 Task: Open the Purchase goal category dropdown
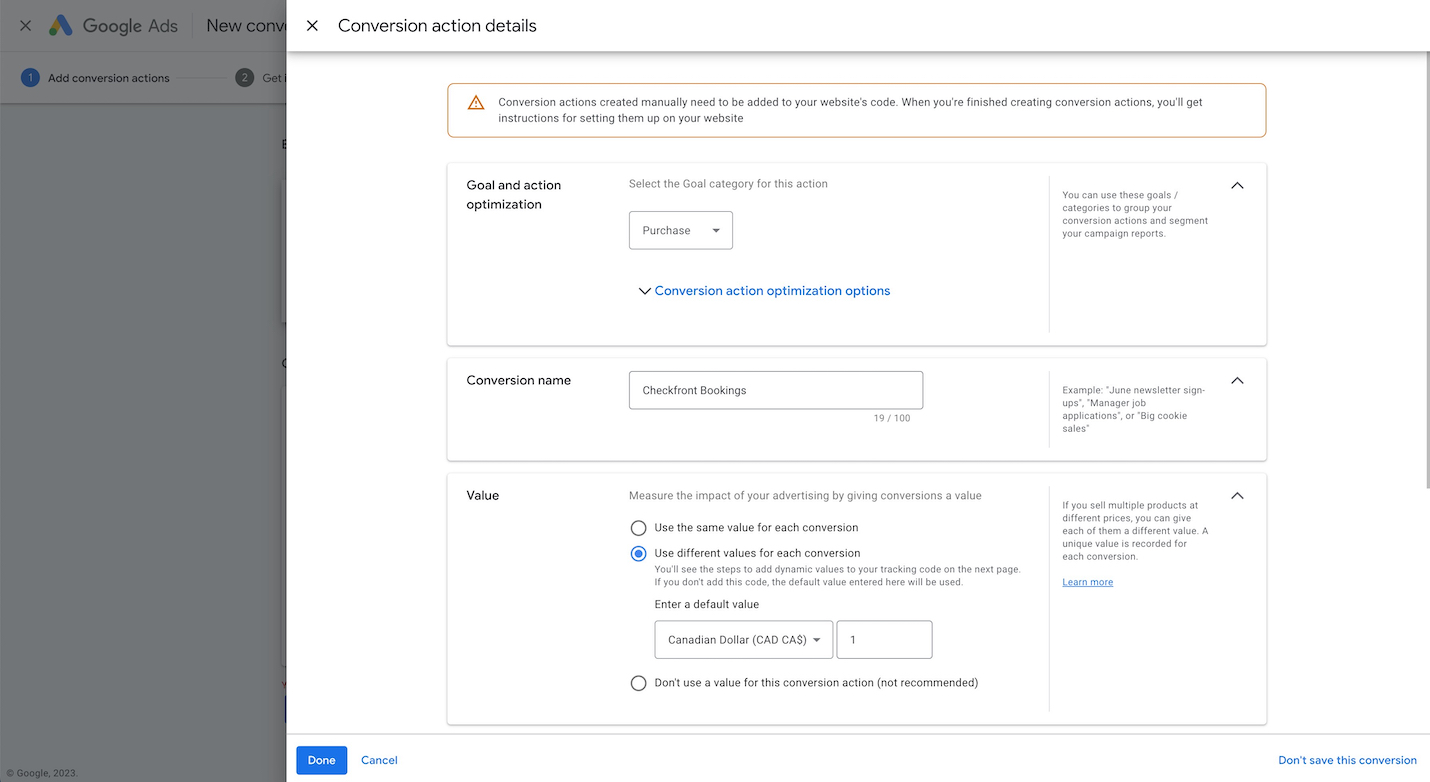coord(681,230)
